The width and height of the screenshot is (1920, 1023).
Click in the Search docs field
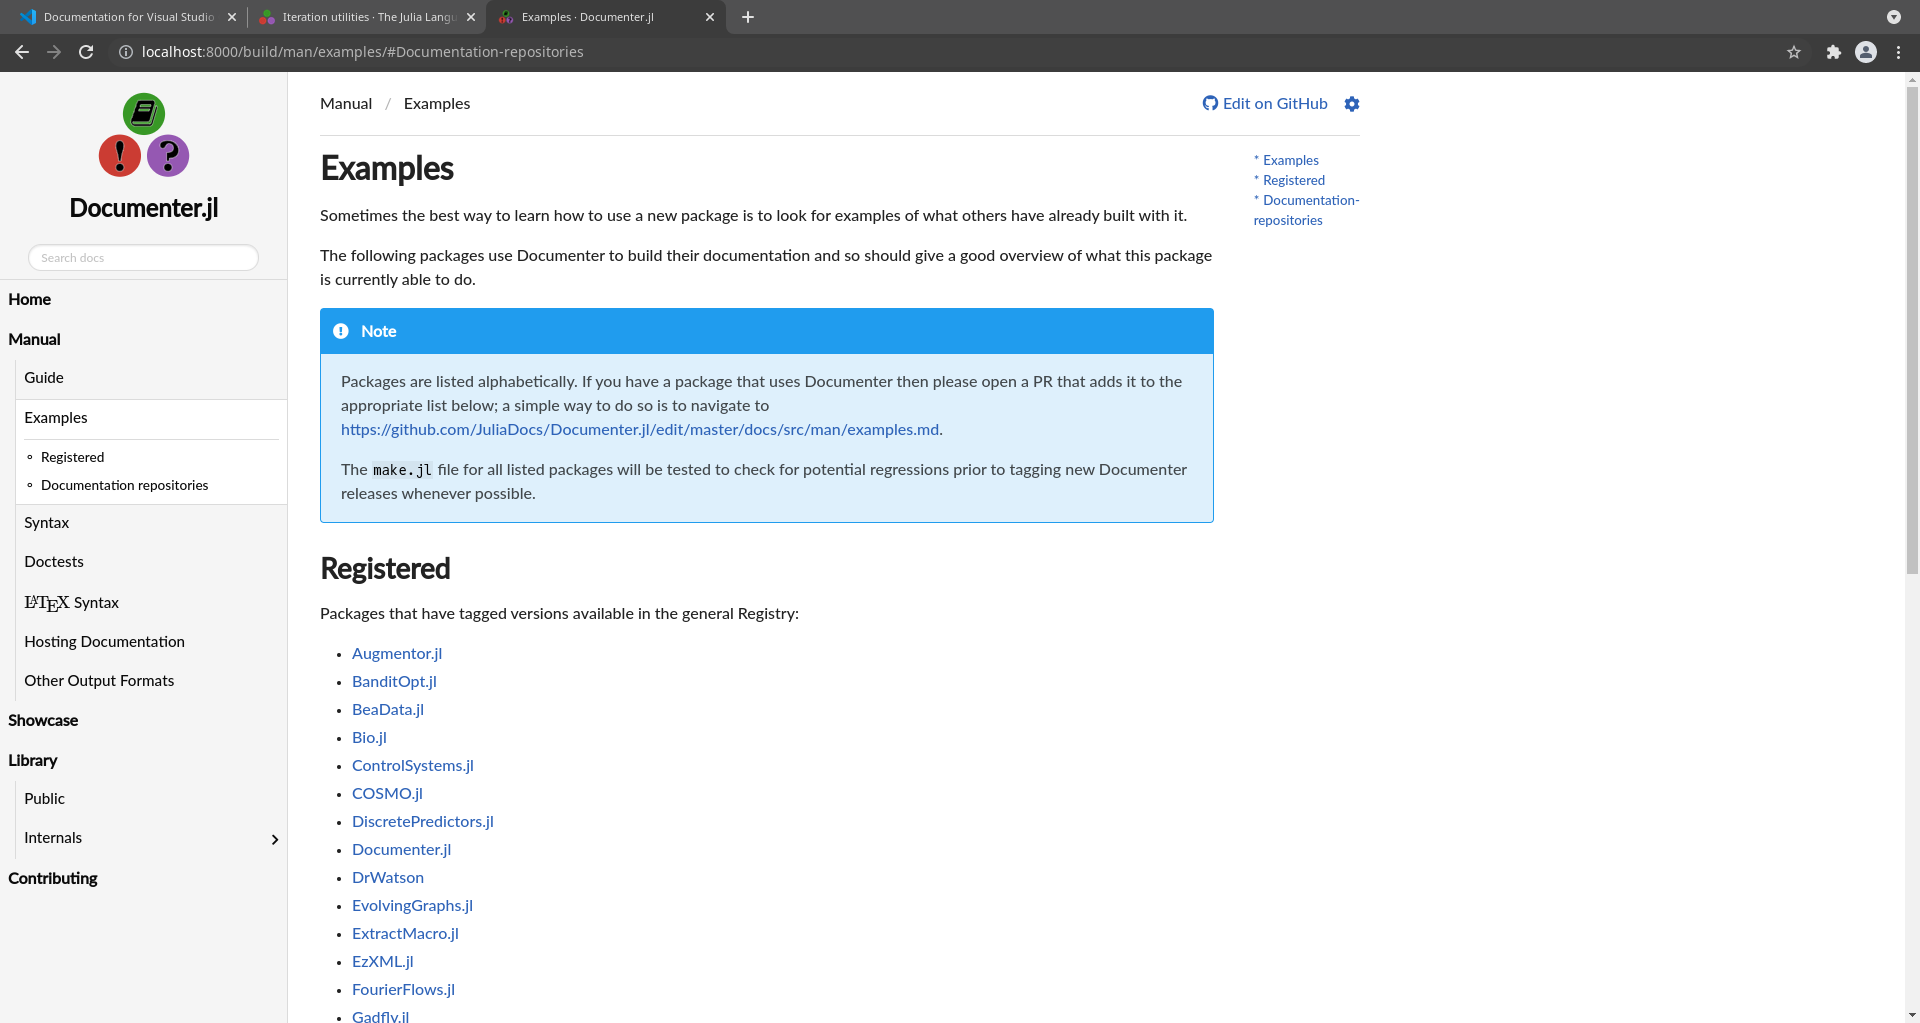click(x=143, y=258)
